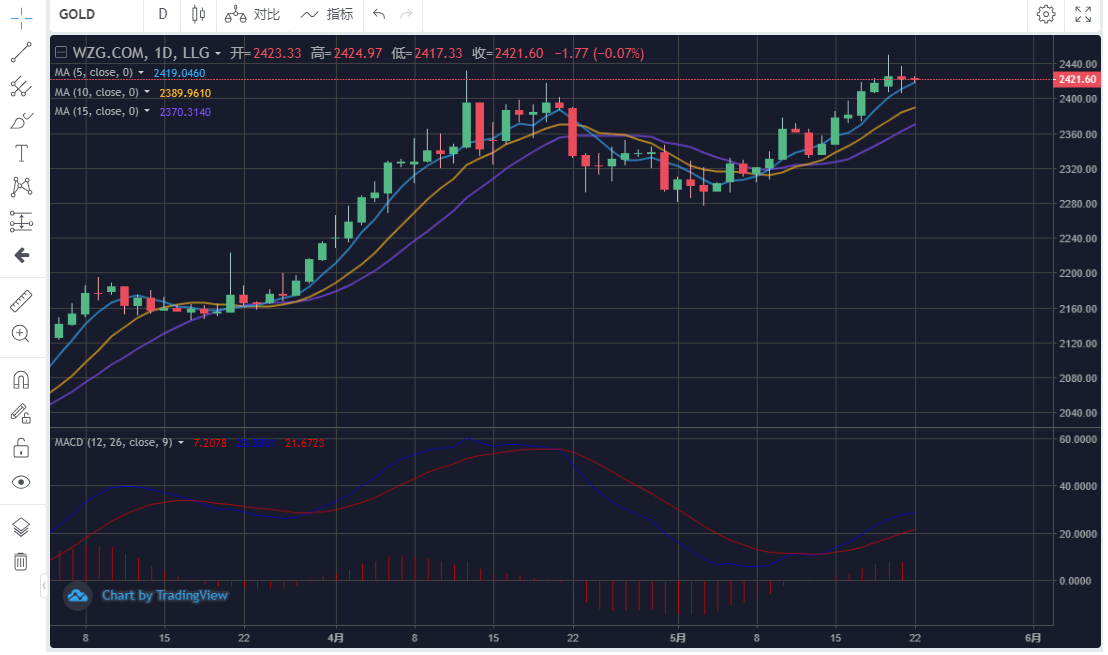Expand the MACD indicator dropdown arrow
1108x655 pixels.
181,442
